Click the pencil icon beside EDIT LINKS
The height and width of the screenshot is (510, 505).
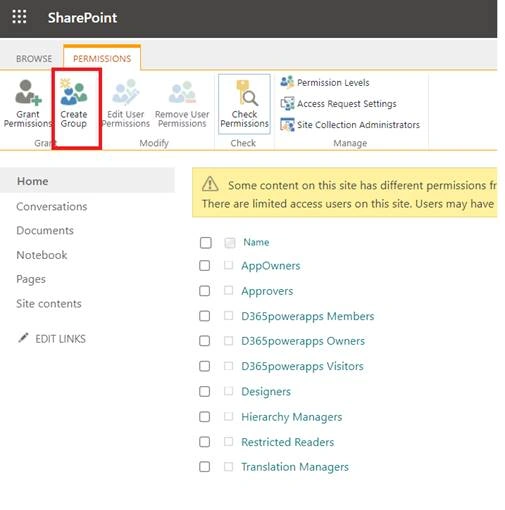(23, 337)
